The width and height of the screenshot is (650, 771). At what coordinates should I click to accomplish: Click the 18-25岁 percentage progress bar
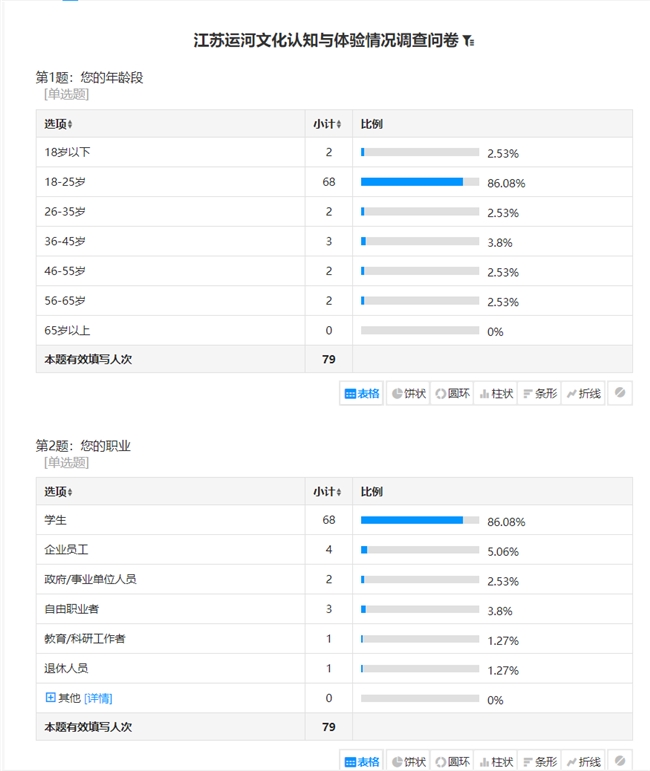(x=419, y=182)
